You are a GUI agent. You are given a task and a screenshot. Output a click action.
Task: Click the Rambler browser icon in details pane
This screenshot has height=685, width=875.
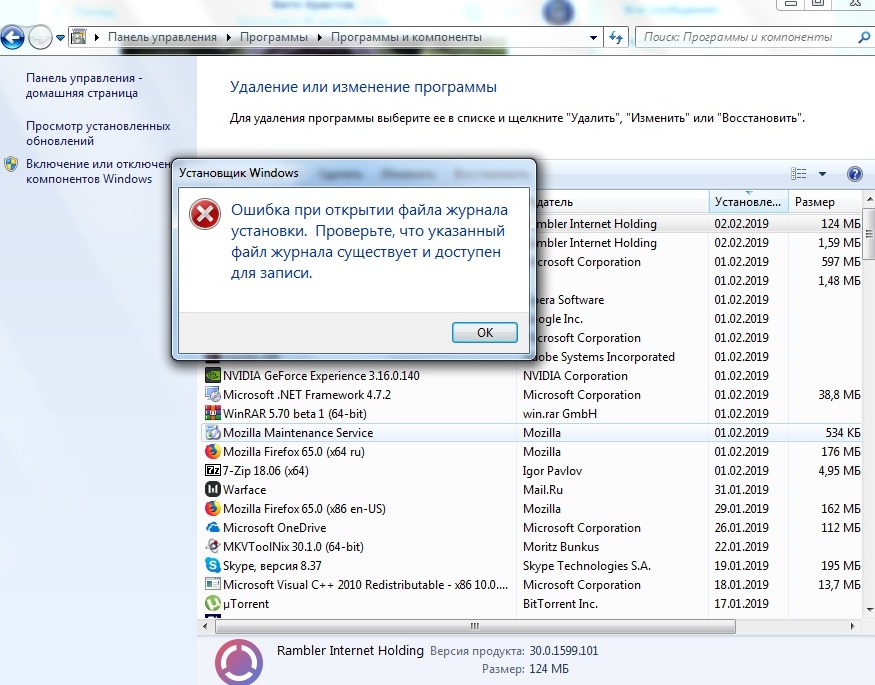click(x=239, y=662)
